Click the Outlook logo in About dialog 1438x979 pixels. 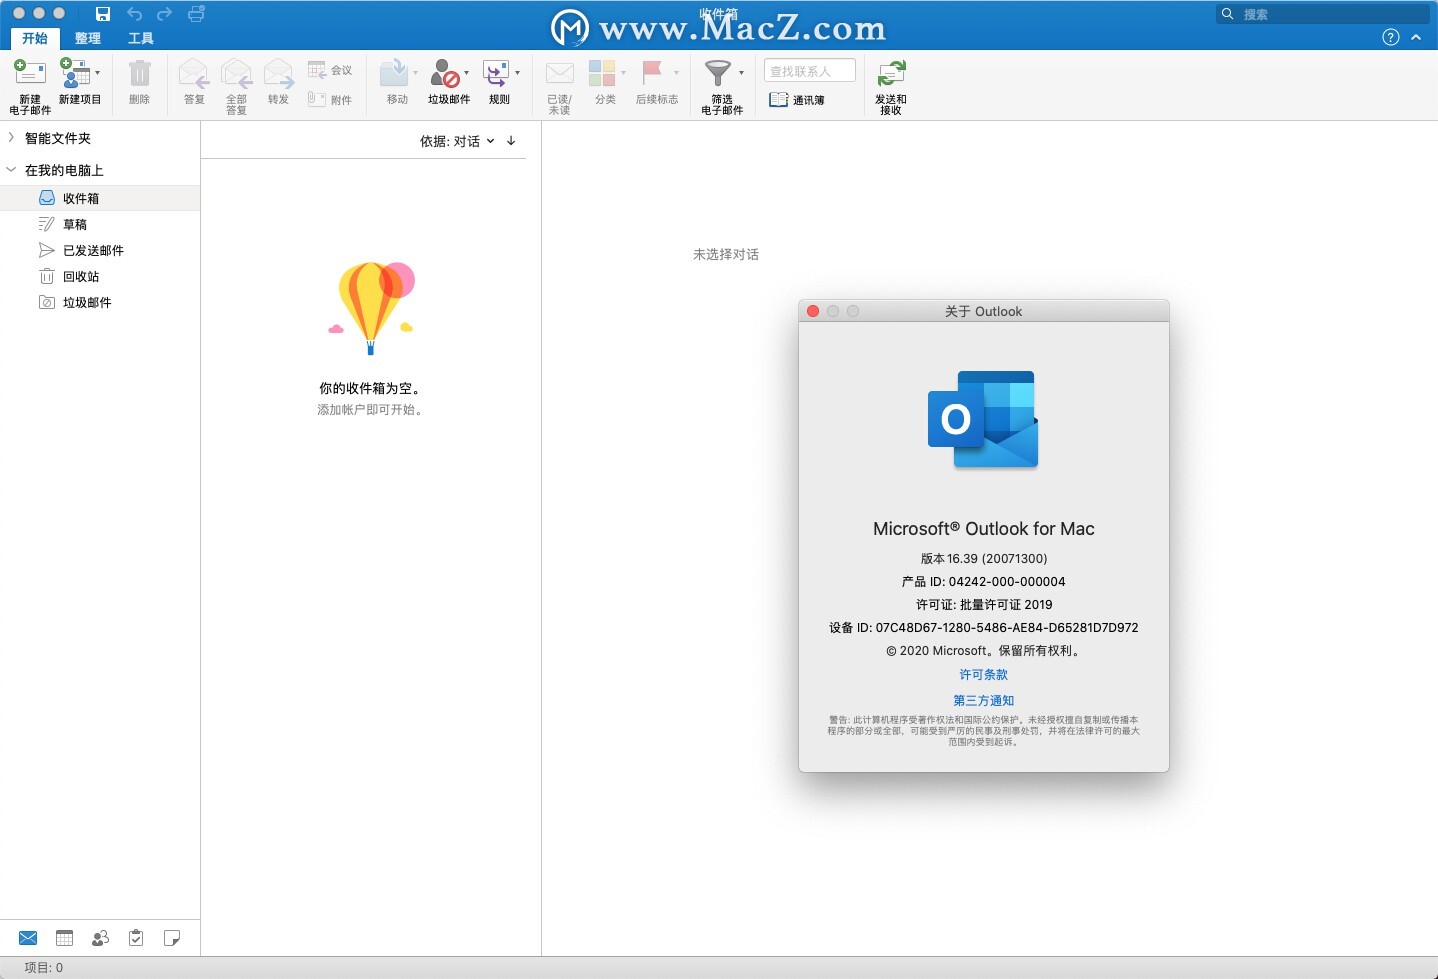pyautogui.click(x=983, y=419)
